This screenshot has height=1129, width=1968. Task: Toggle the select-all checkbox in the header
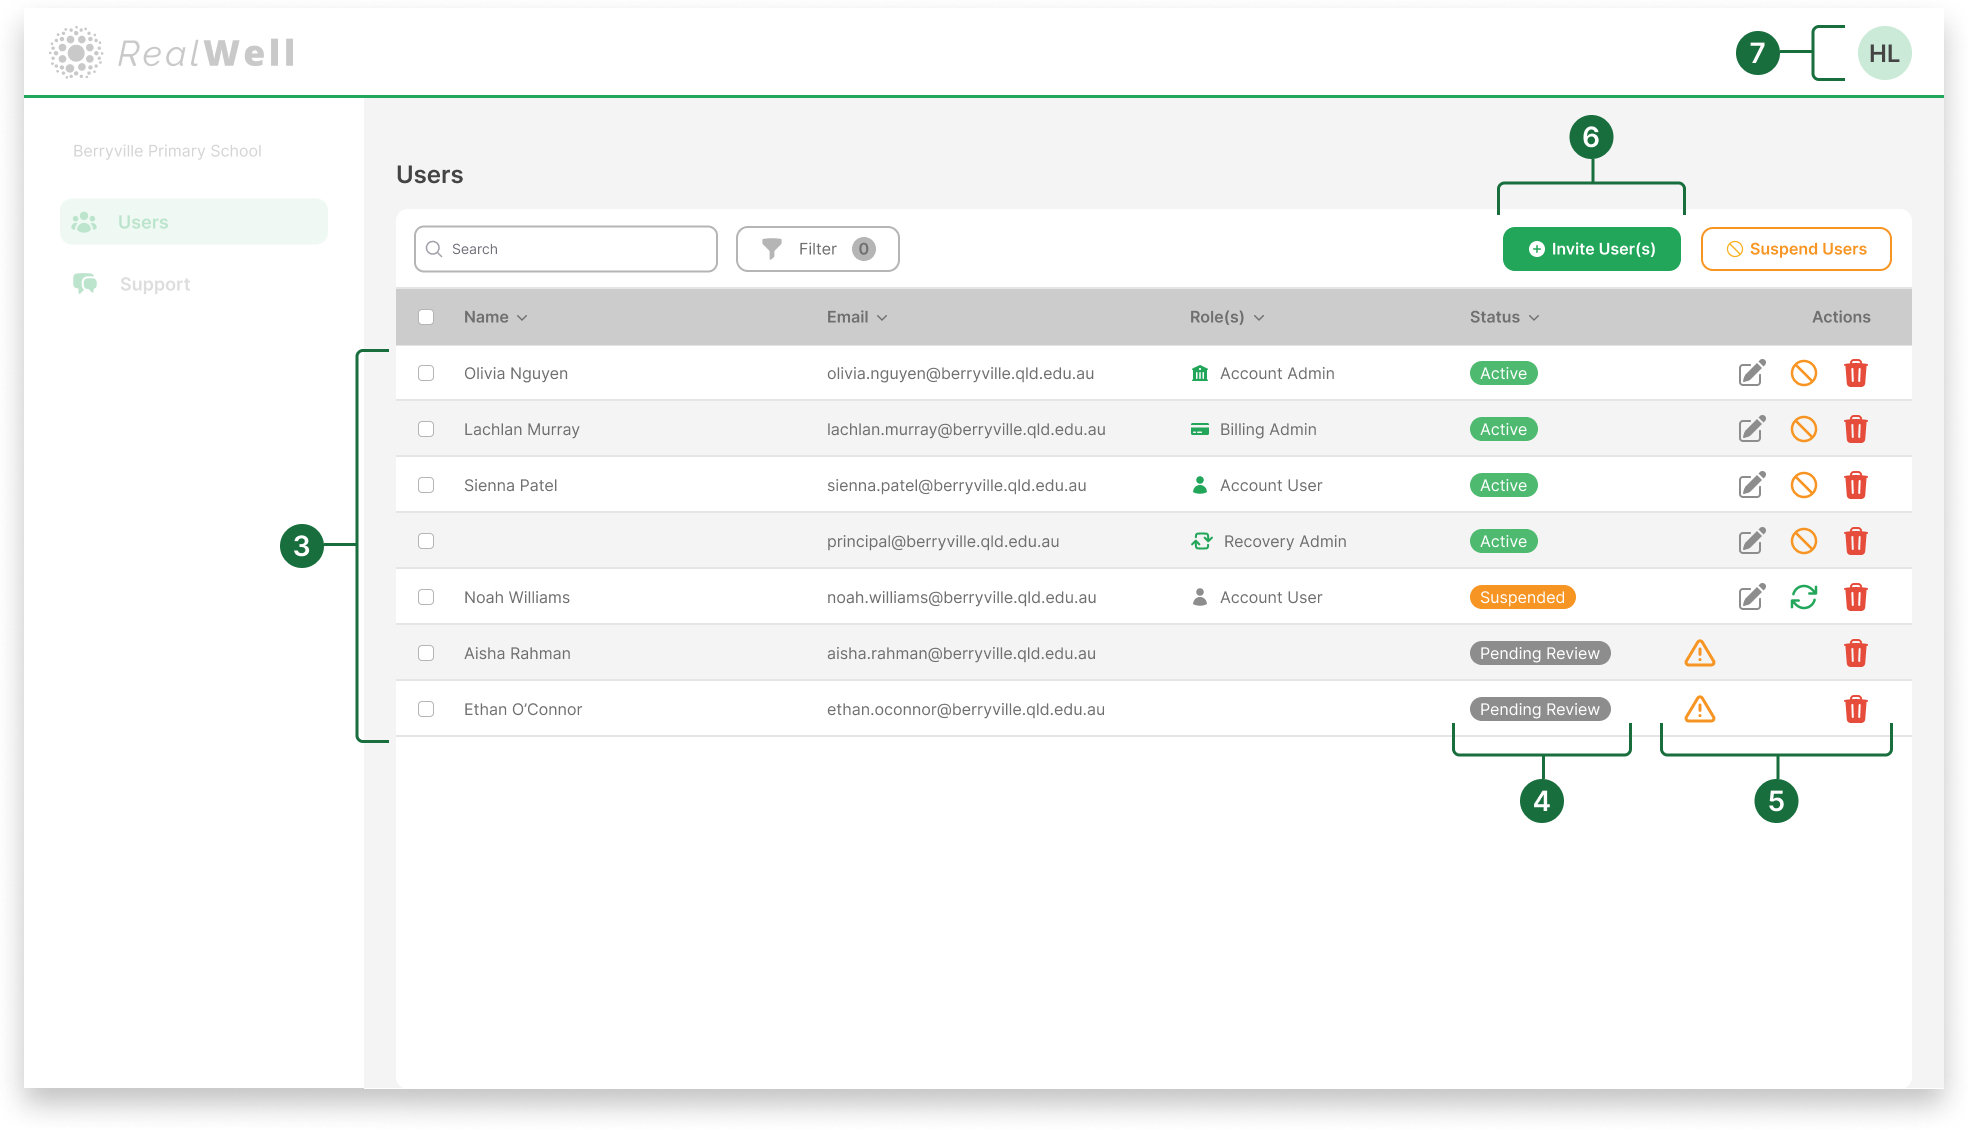click(x=426, y=316)
